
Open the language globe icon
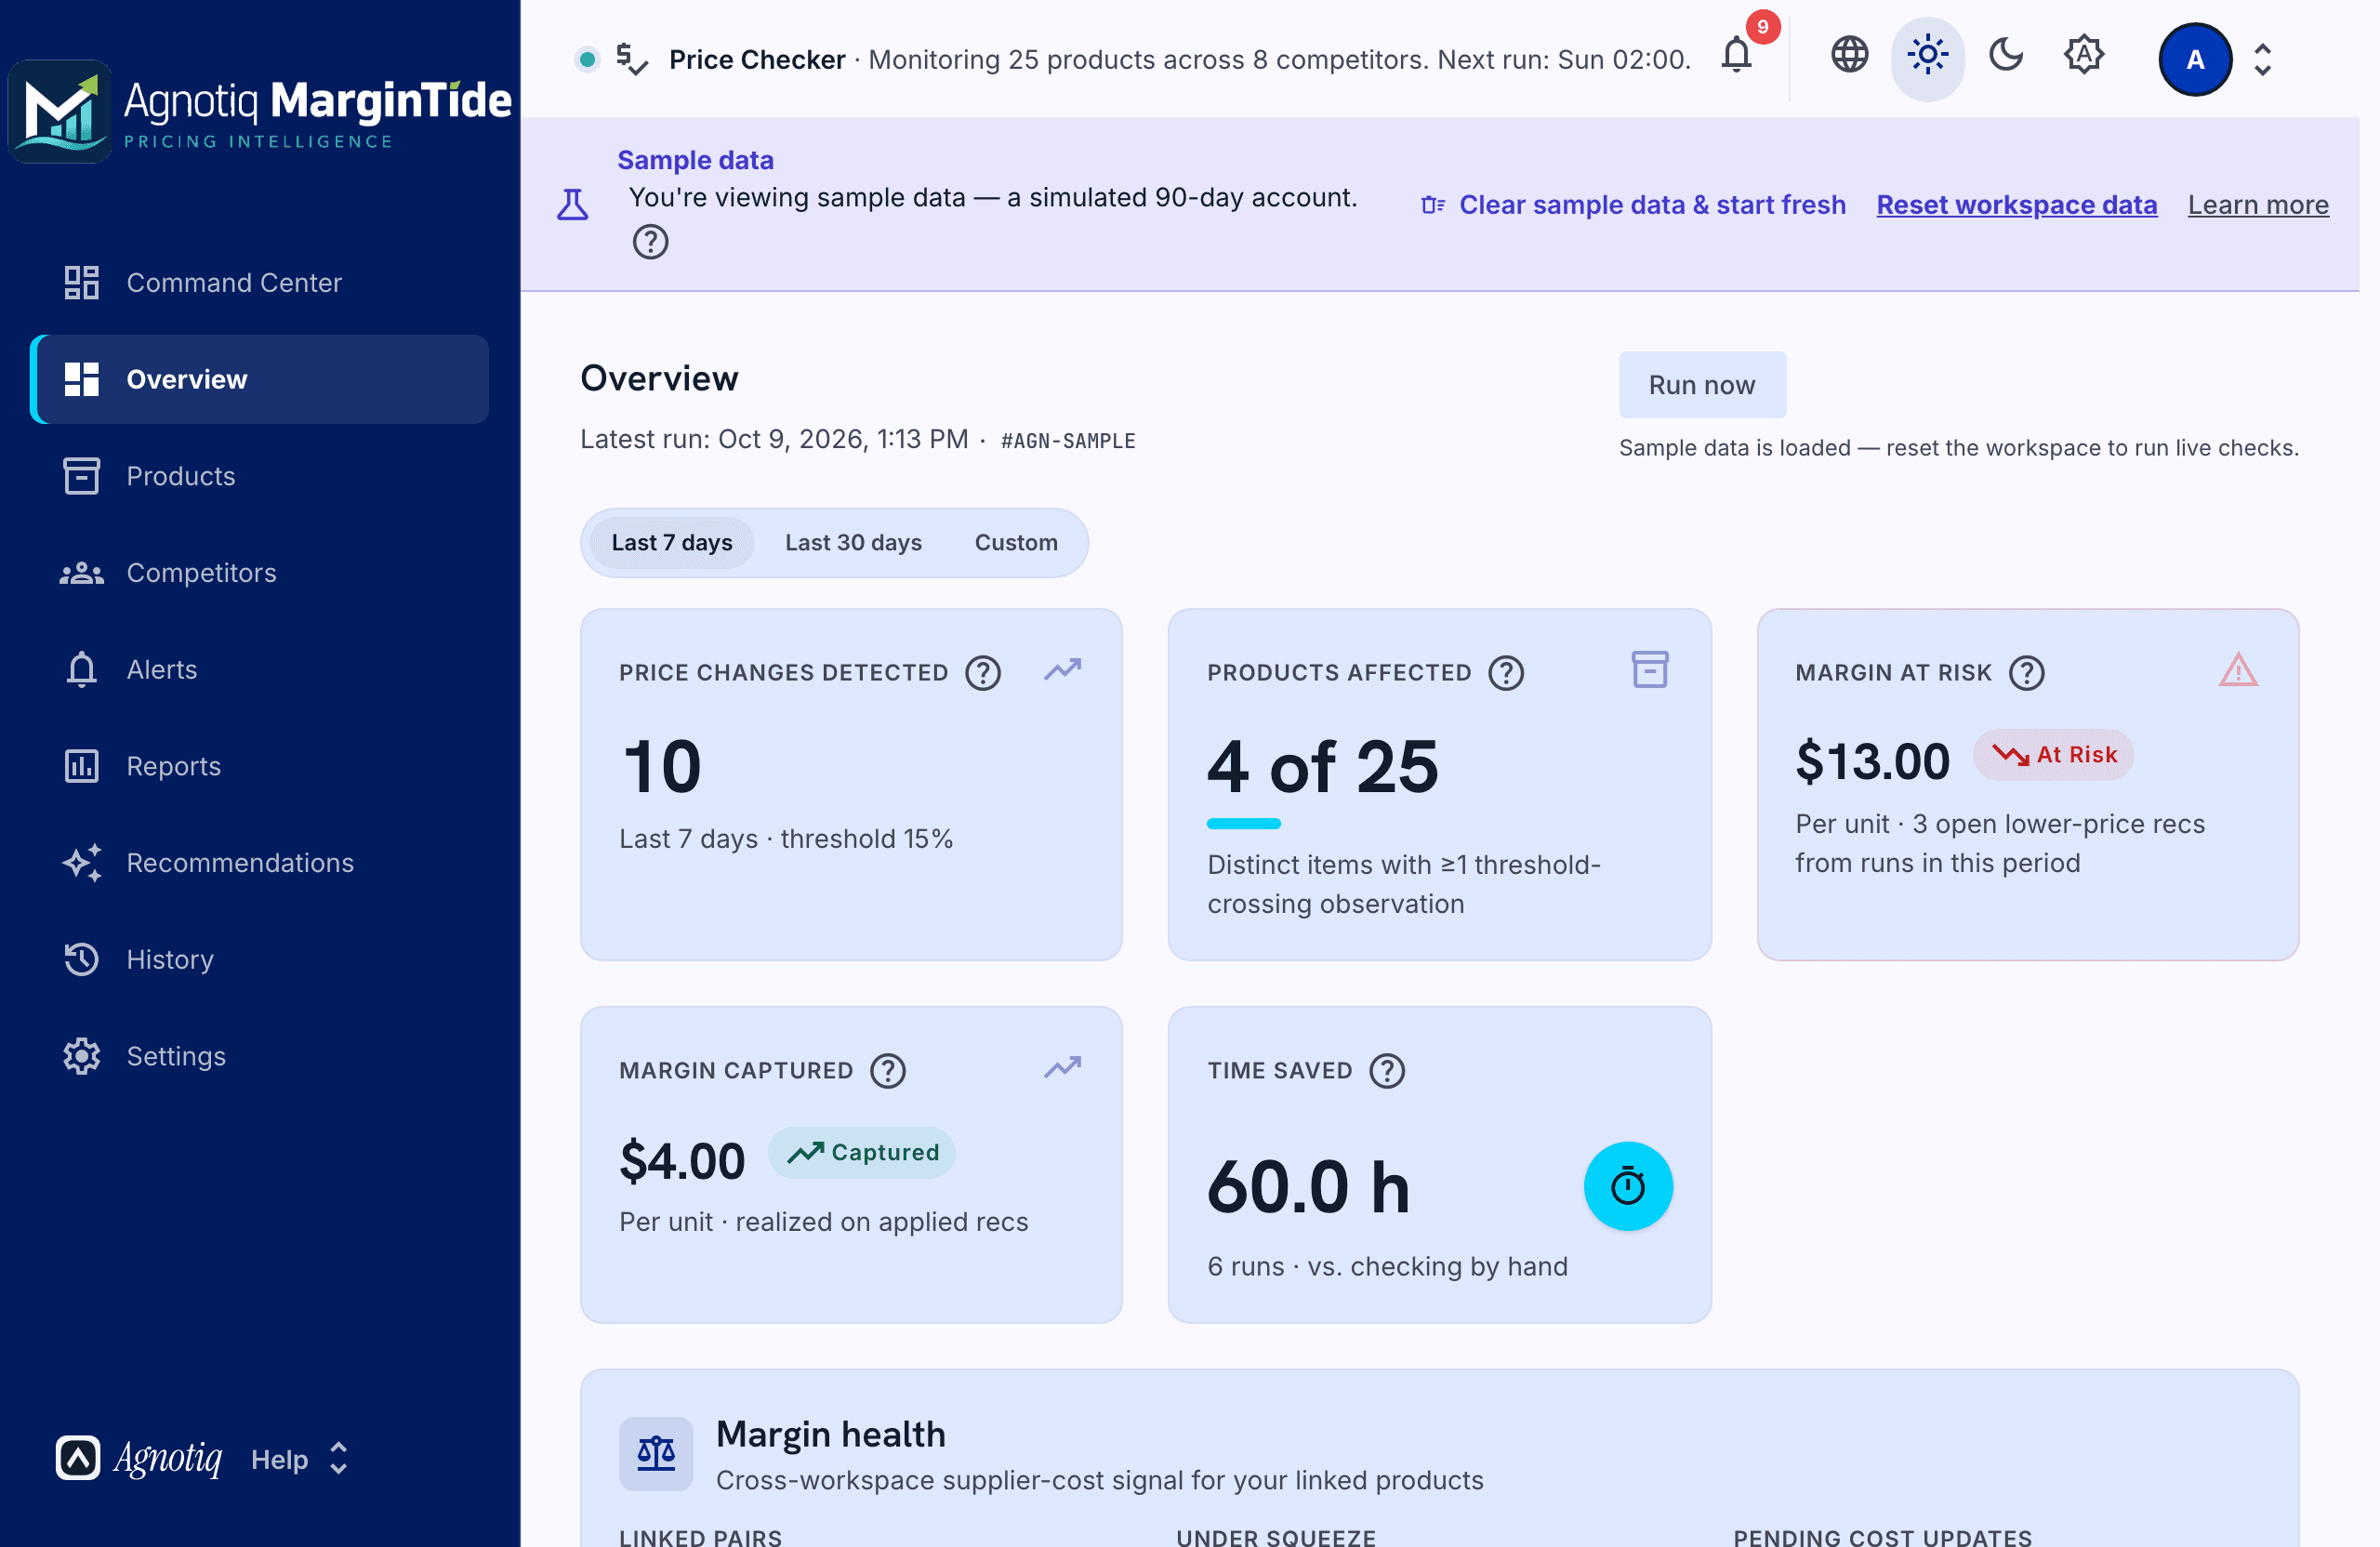tap(1849, 55)
